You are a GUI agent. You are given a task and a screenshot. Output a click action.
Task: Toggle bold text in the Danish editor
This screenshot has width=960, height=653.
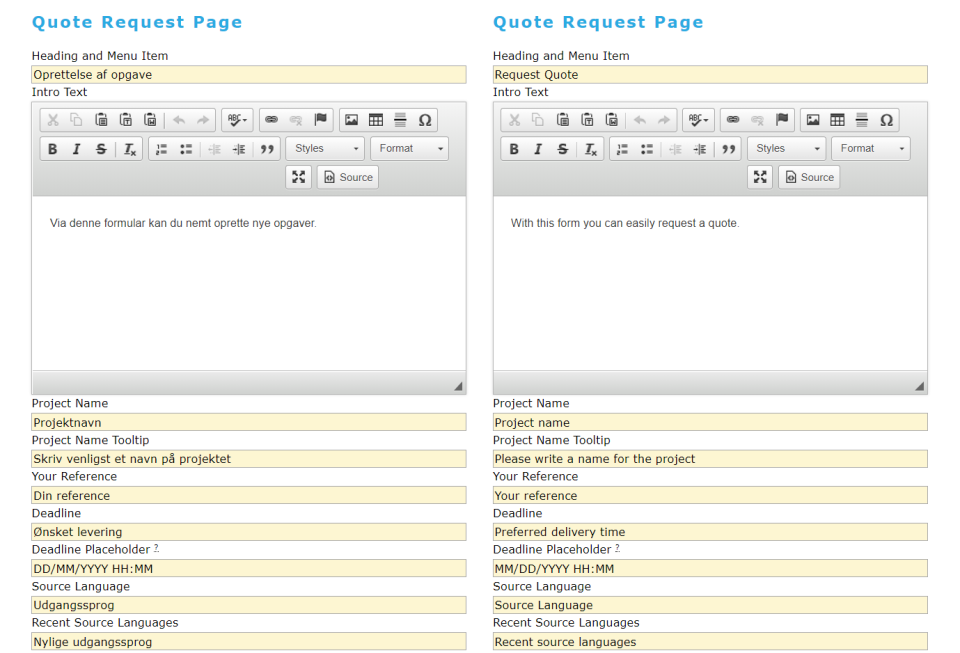pyautogui.click(x=52, y=149)
